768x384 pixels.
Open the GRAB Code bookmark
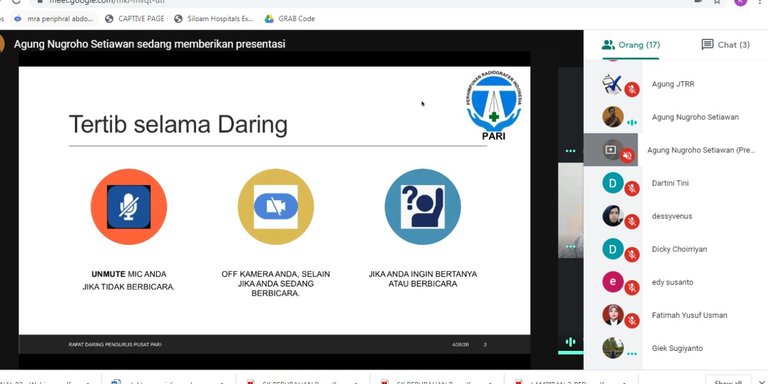tap(290, 19)
